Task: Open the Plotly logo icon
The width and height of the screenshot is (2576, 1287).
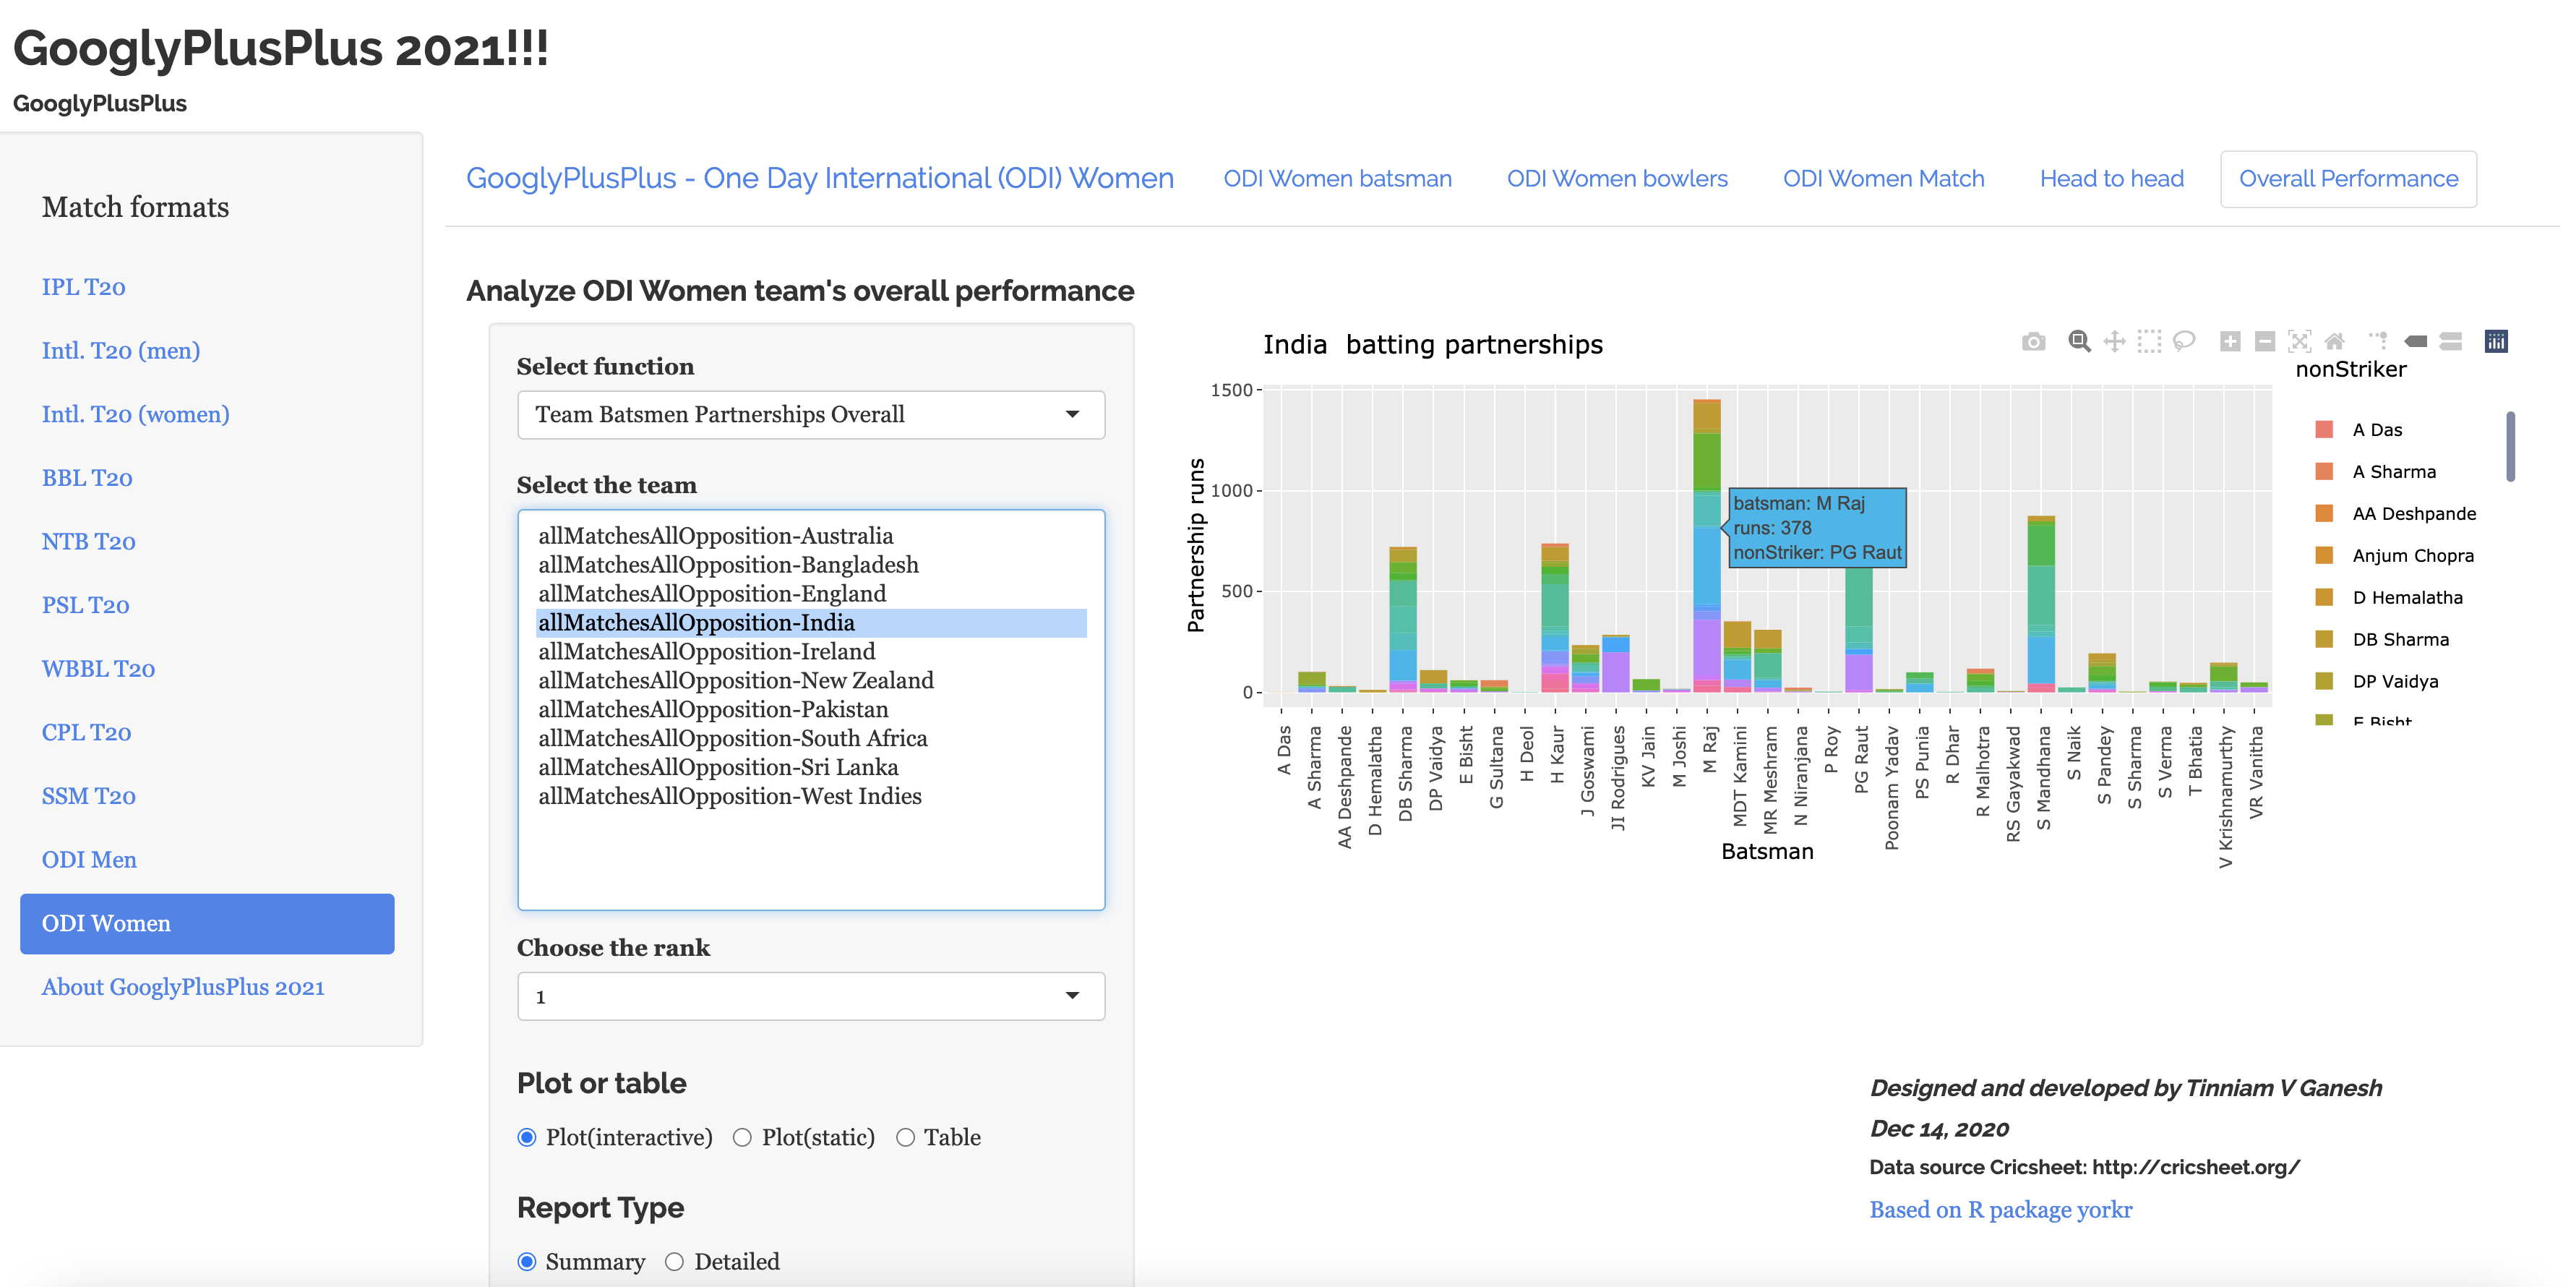Action: click(2496, 342)
